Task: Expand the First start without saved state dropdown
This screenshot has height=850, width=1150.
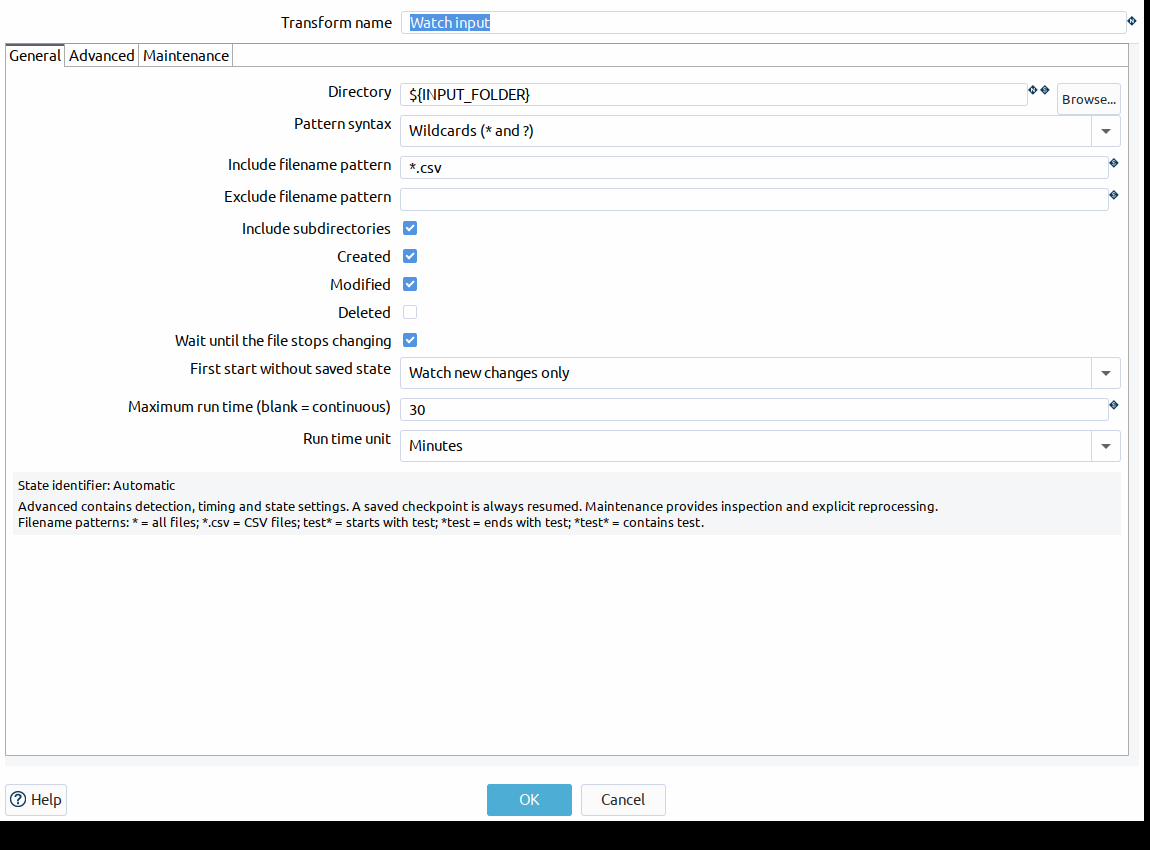Action: tap(1105, 373)
